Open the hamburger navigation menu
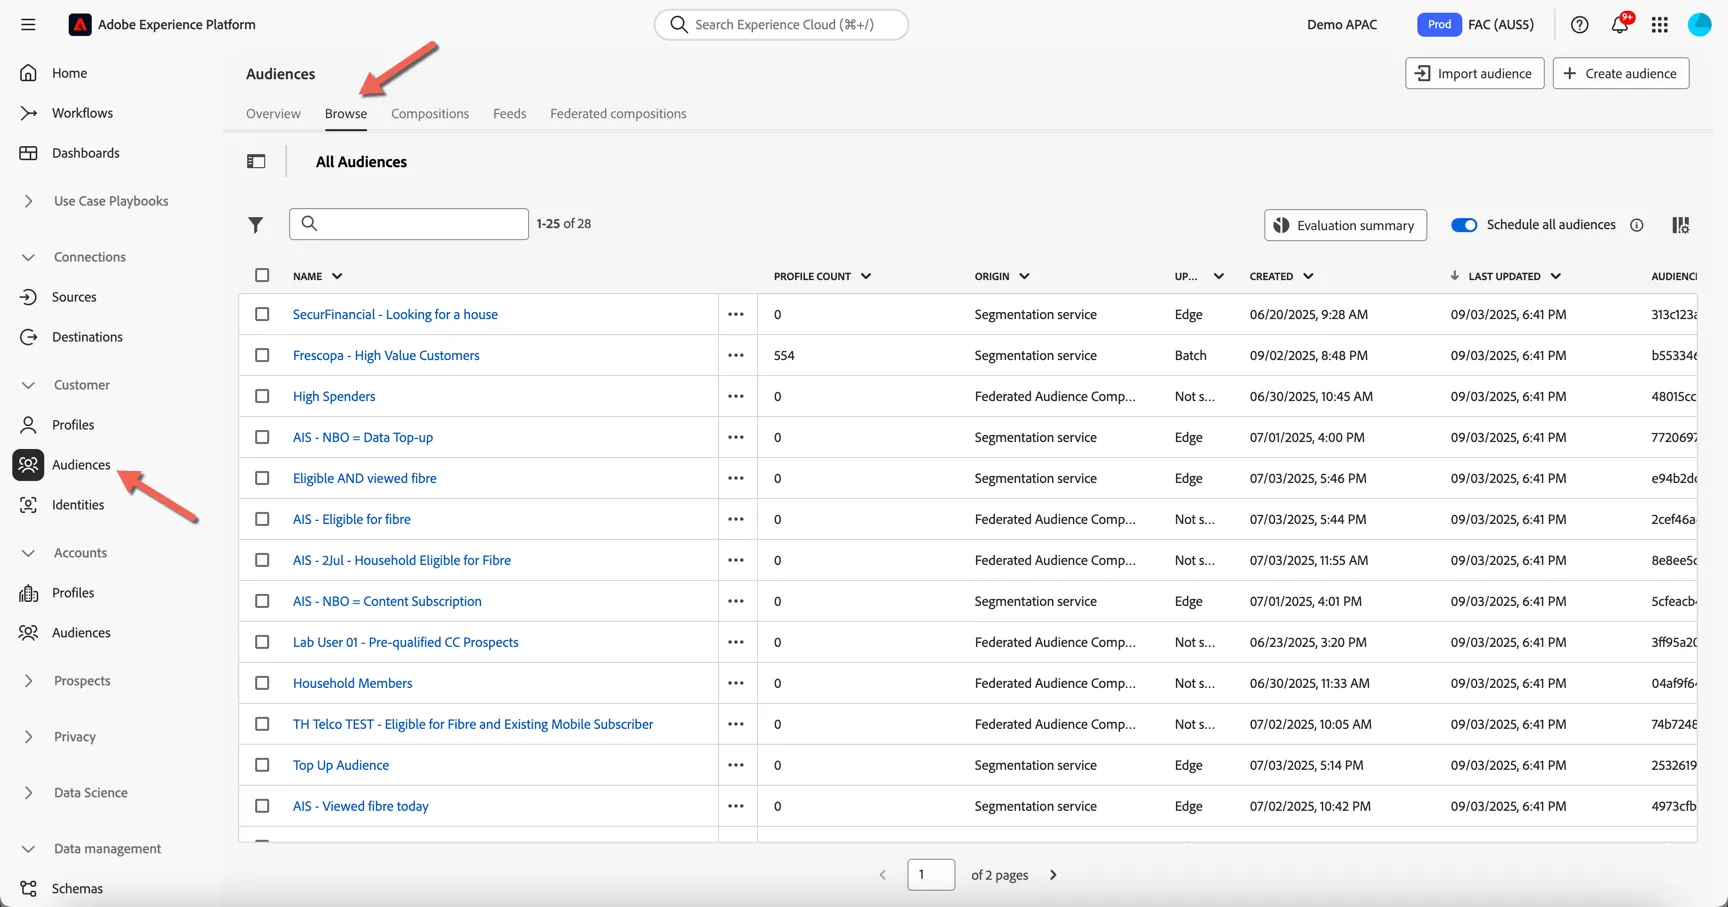The width and height of the screenshot is (1728, 907). (28, 24)
